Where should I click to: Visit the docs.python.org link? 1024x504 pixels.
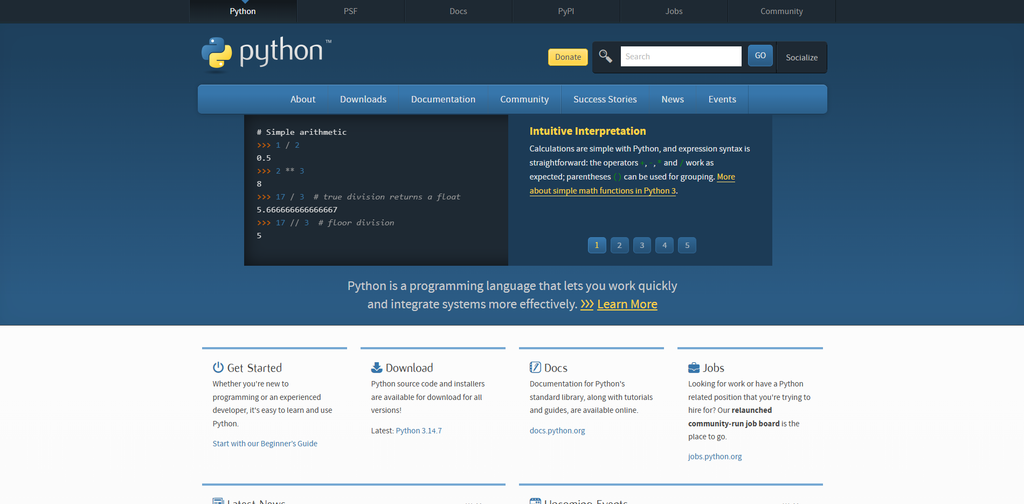(557, 430)
